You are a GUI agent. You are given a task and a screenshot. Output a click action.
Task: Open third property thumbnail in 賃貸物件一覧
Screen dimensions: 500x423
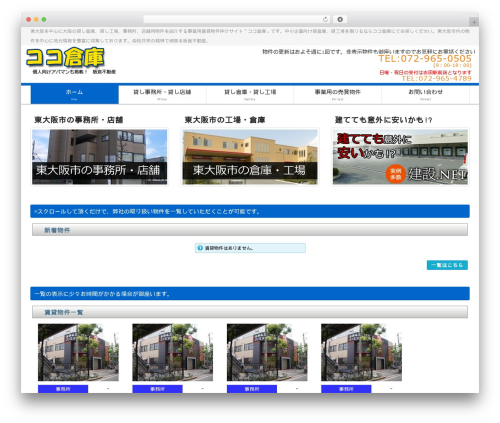click(267, 352)
